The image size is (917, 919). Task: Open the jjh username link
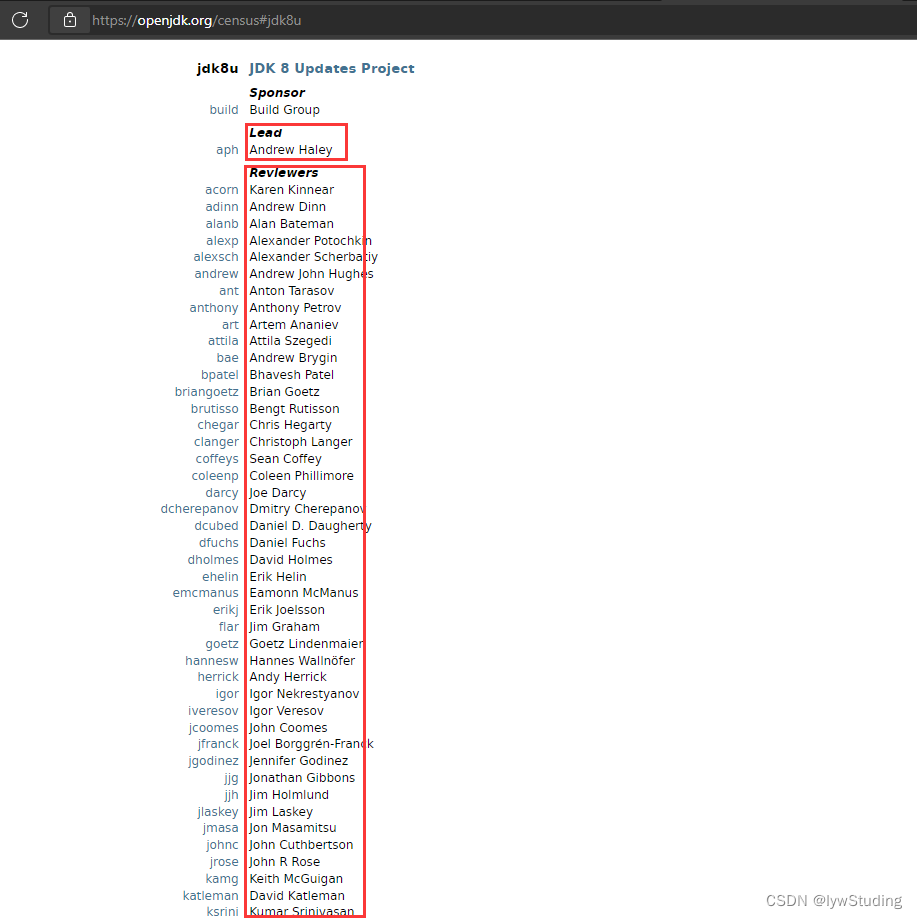[x=231, y=795]
